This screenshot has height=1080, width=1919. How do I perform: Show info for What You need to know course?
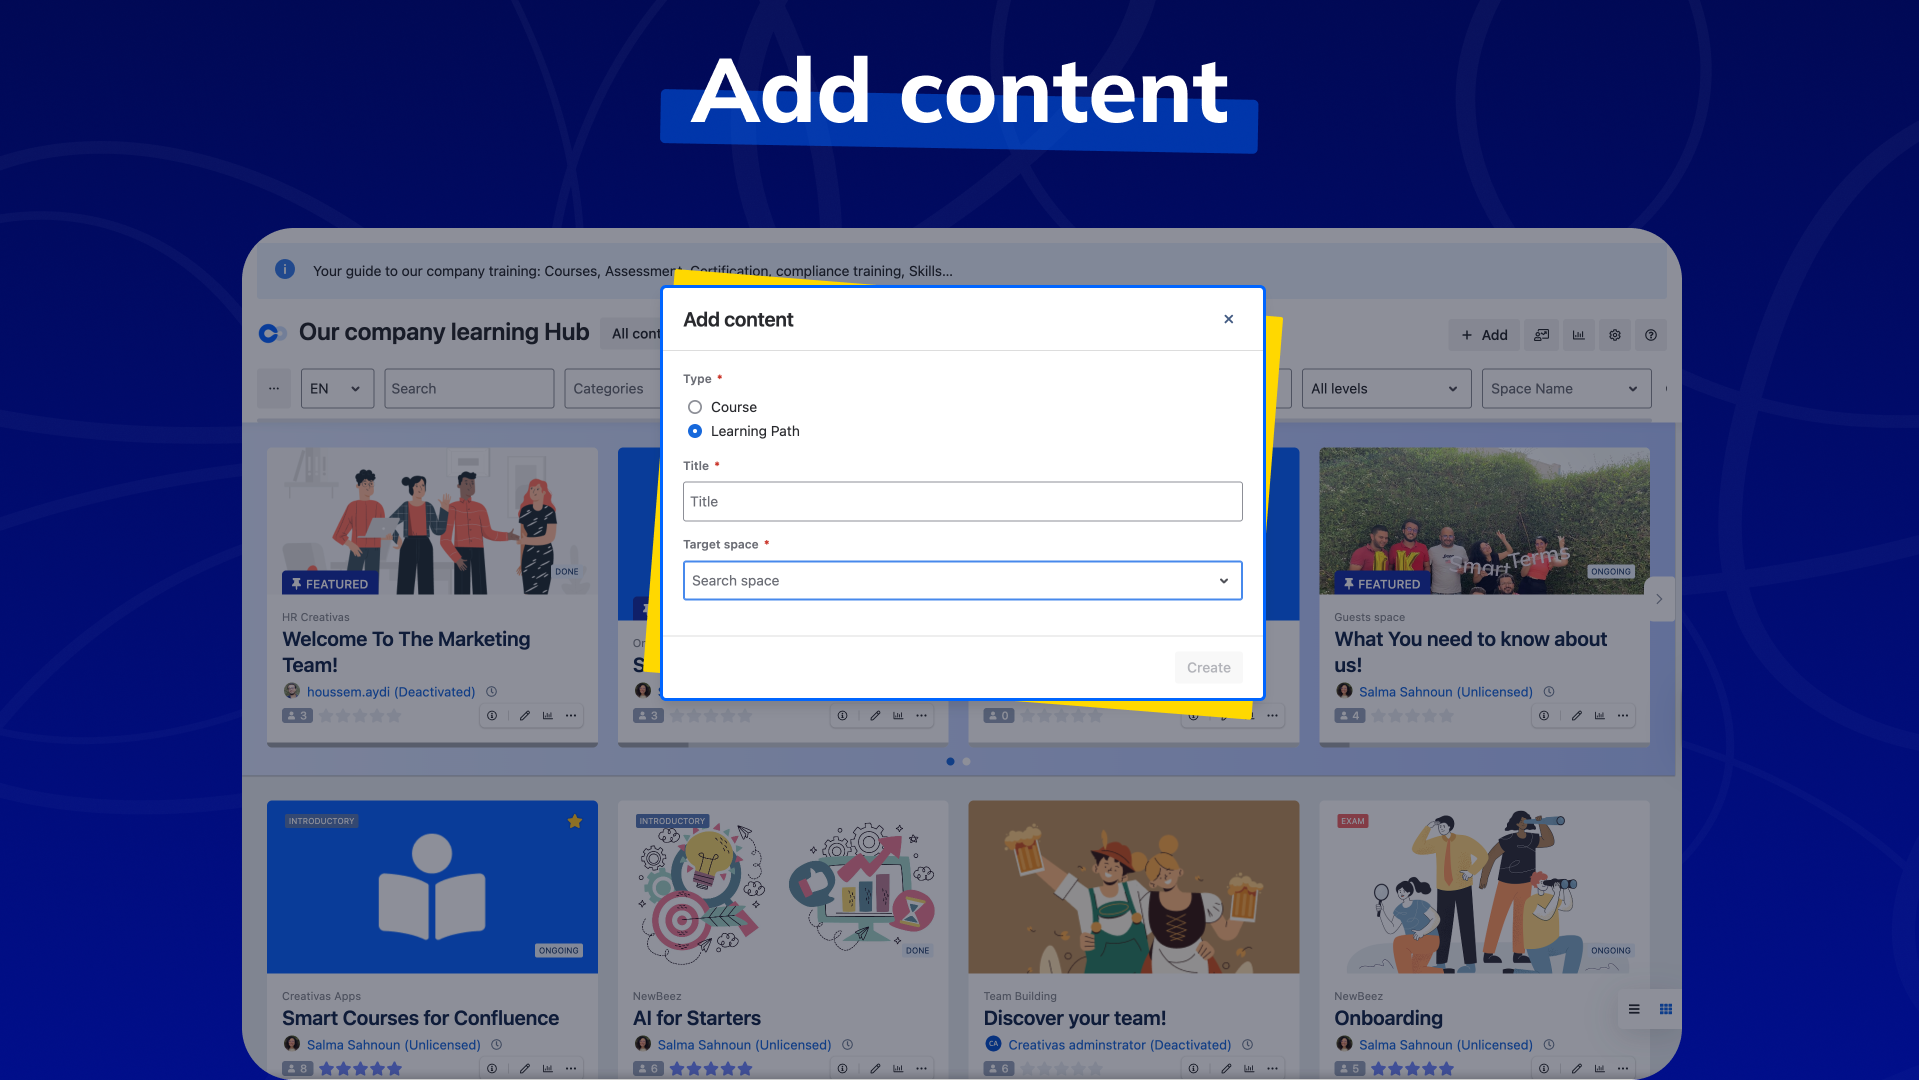coord(1544,716)
